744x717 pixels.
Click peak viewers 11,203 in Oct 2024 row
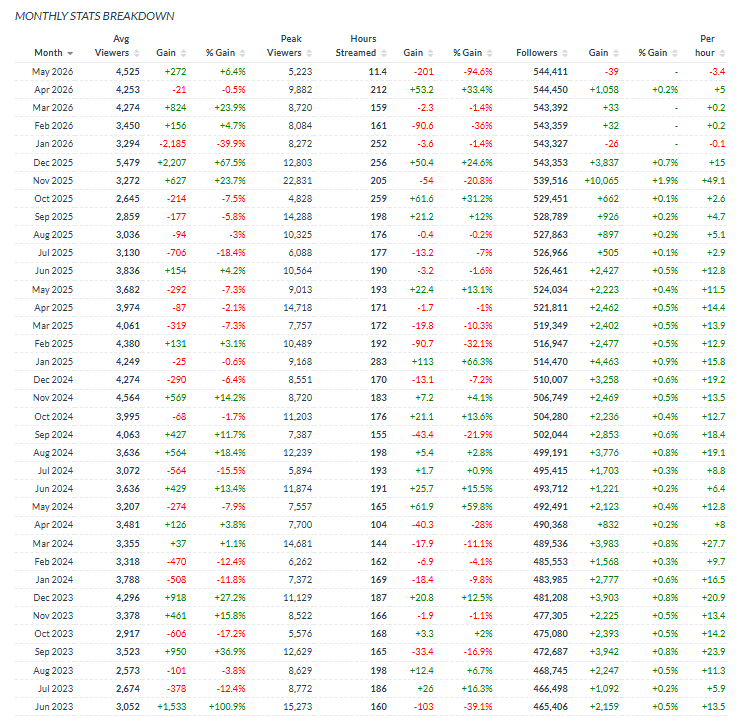(x=298, y=417)
